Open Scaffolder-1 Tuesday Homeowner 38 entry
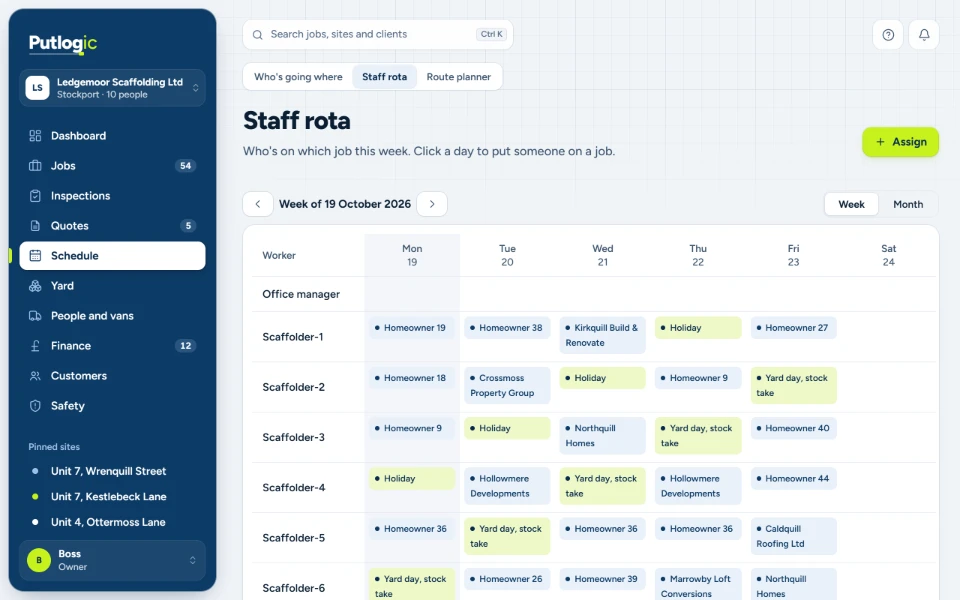 coord(507,328)
